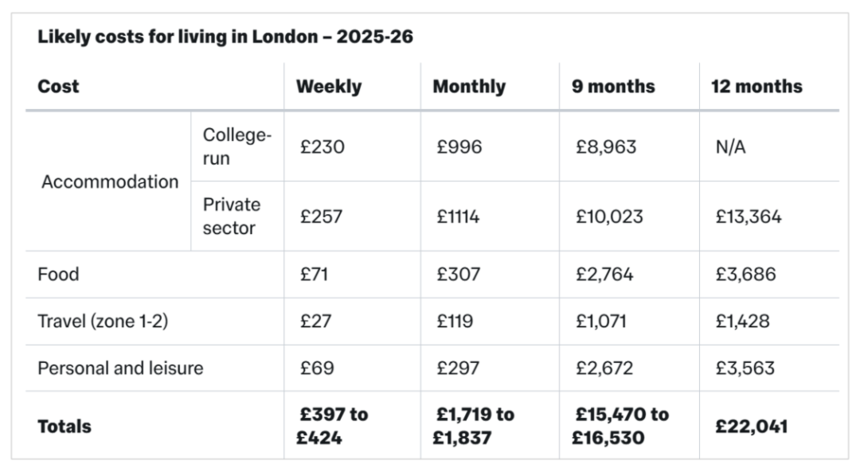860x472 pixels.
Task: Select the "£397 to £424" weekly total
Action: pyautogui.click(x=332, y=426)
